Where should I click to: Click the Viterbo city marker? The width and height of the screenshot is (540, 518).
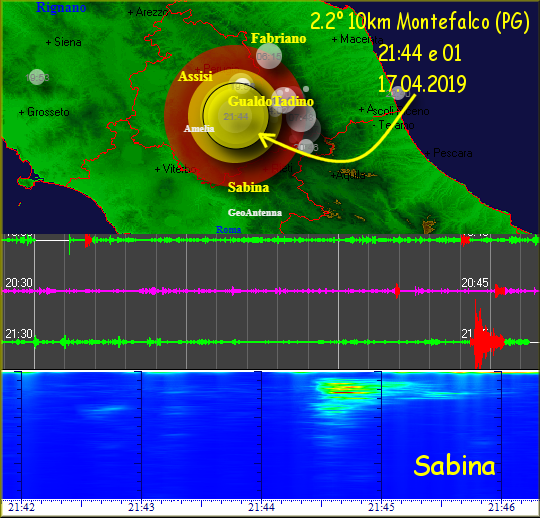click(x=176, y=169)
